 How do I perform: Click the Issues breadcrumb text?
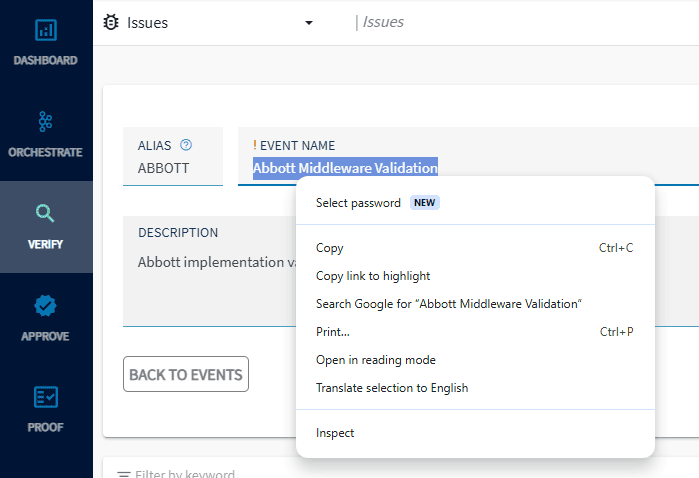coord(383,22)
